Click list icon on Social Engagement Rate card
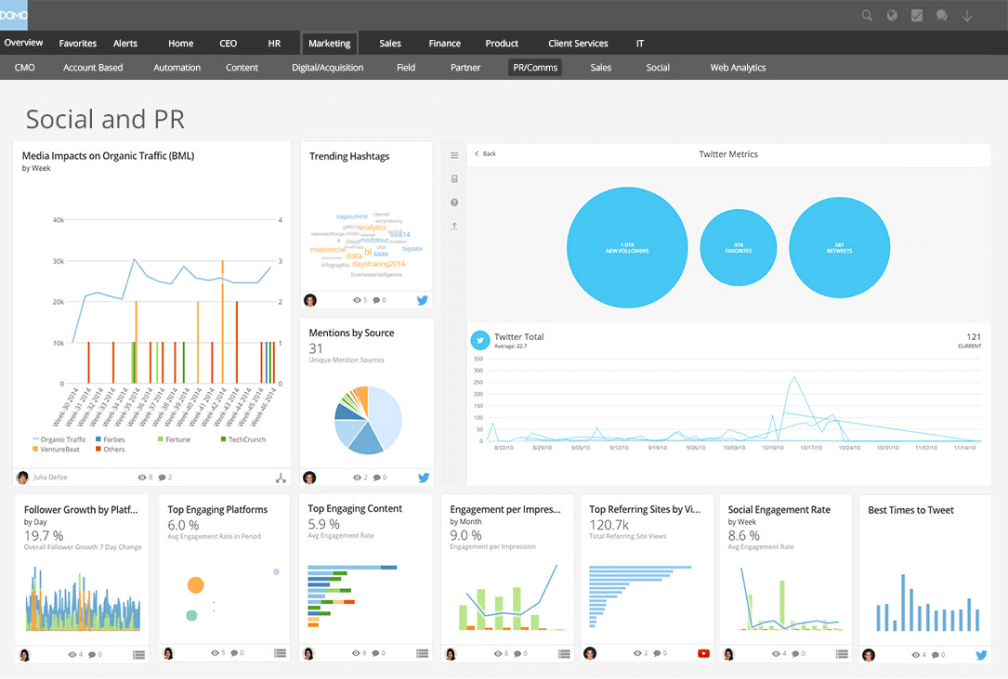Image resolution: width=1008 pixels, height=679 pixels. pyautogui.click(x=842, y=654)
